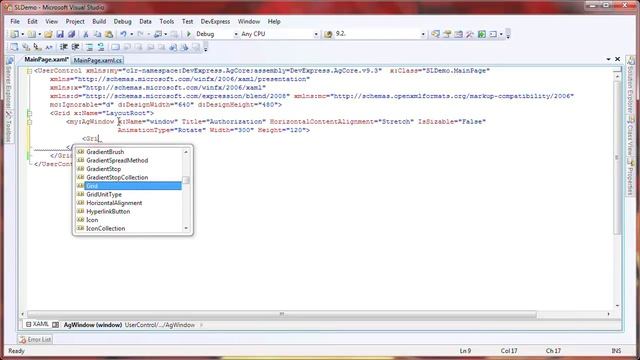The height and width of the screenshot is (360, 640).
Task: Select Grid in the IntelliSense list
Action: [x=129, y=186]
